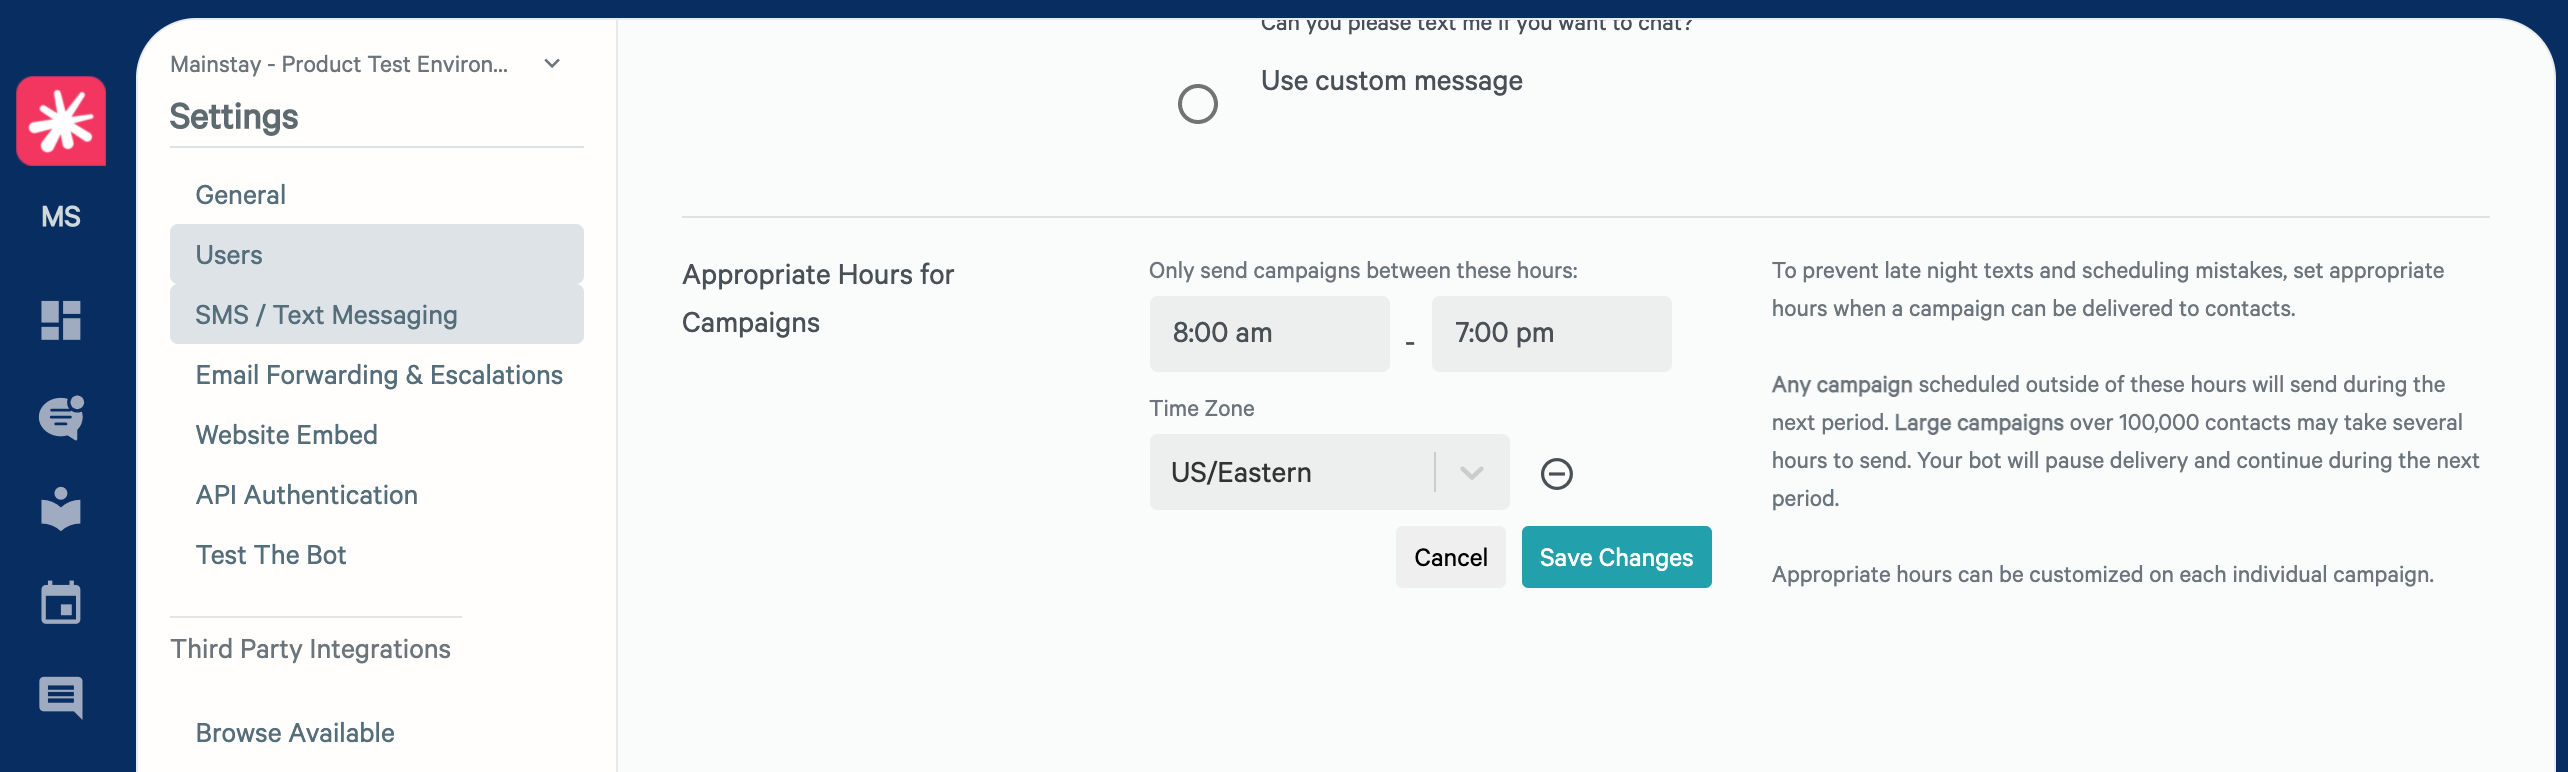Open the knowledge base reader icon
This screenshot has height=772, width=2568.
coord(61,509)
